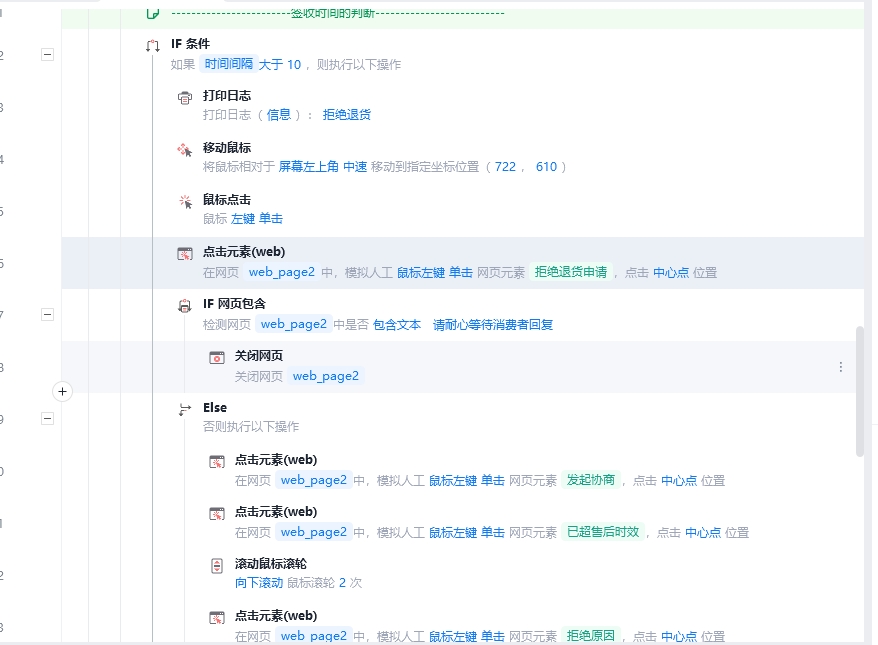The height and width of the screenshot is (645, 878).
Task: Click the icon of 已超售后时效 click-element step
Action: click(x=216, y=514)
